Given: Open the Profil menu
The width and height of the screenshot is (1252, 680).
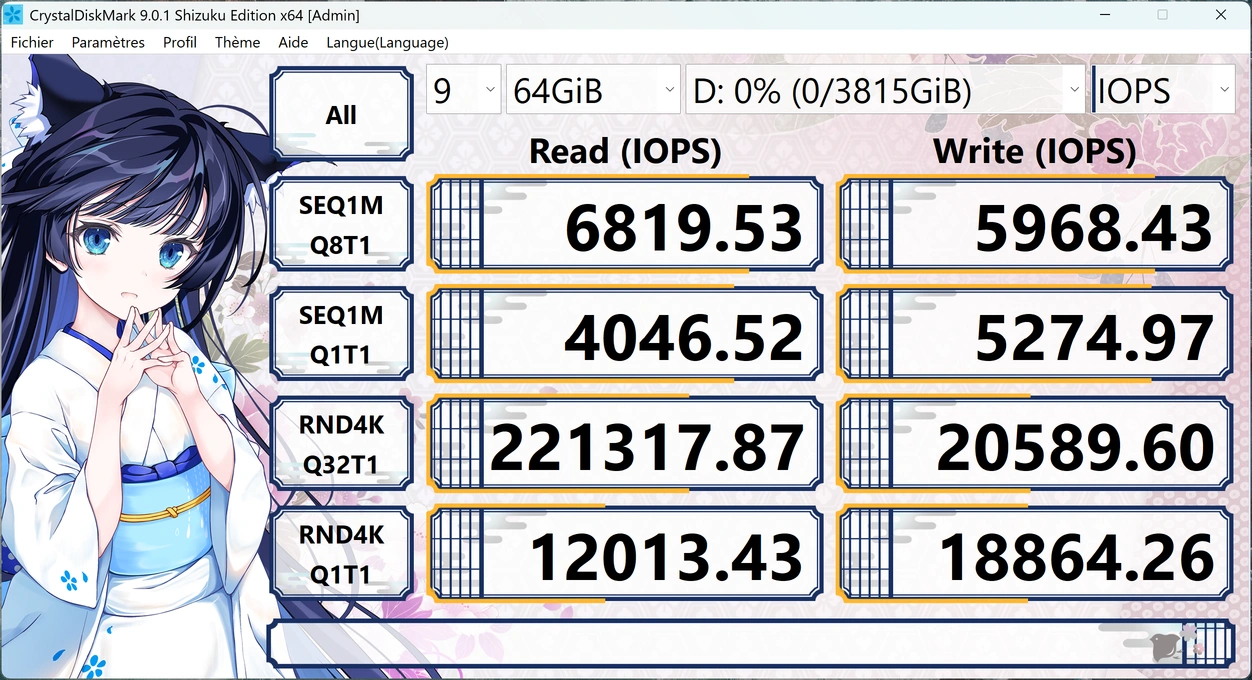Looking at the screenshot, I should [180, 42].
